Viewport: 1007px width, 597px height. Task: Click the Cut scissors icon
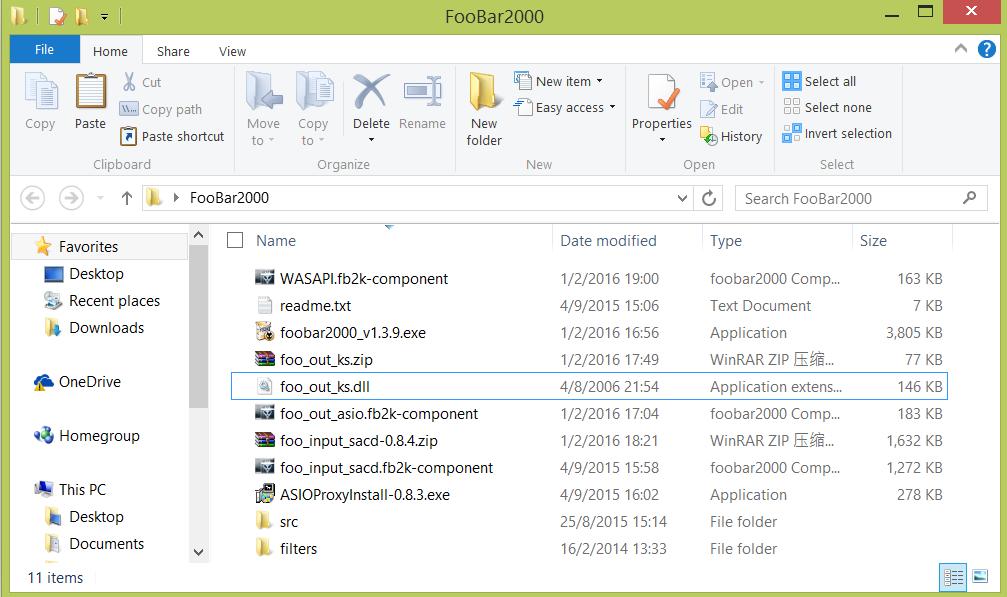click(x=129, y=82)
